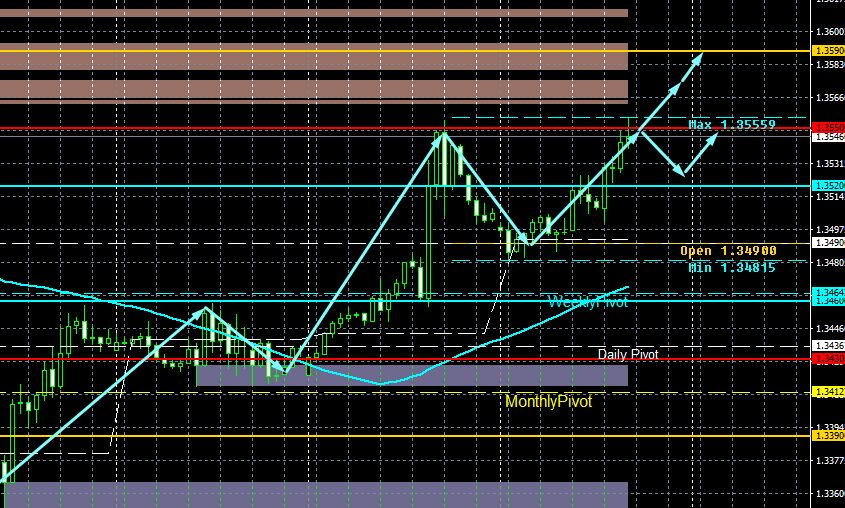Click the 1.3377 price axis value
Viewport: 845px width, 508px height.
tap(830, 461)
